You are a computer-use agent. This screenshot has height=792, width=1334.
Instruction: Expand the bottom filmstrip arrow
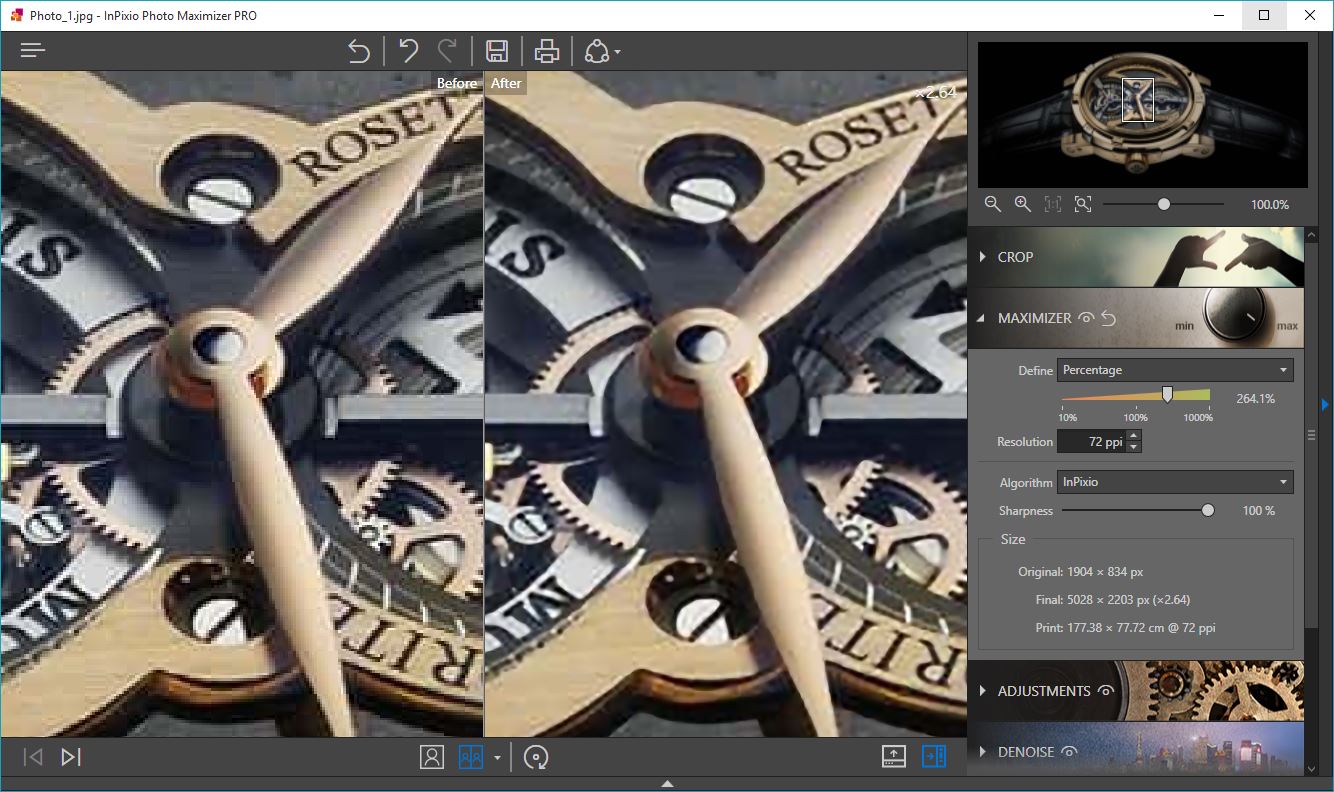pos(667,783)
